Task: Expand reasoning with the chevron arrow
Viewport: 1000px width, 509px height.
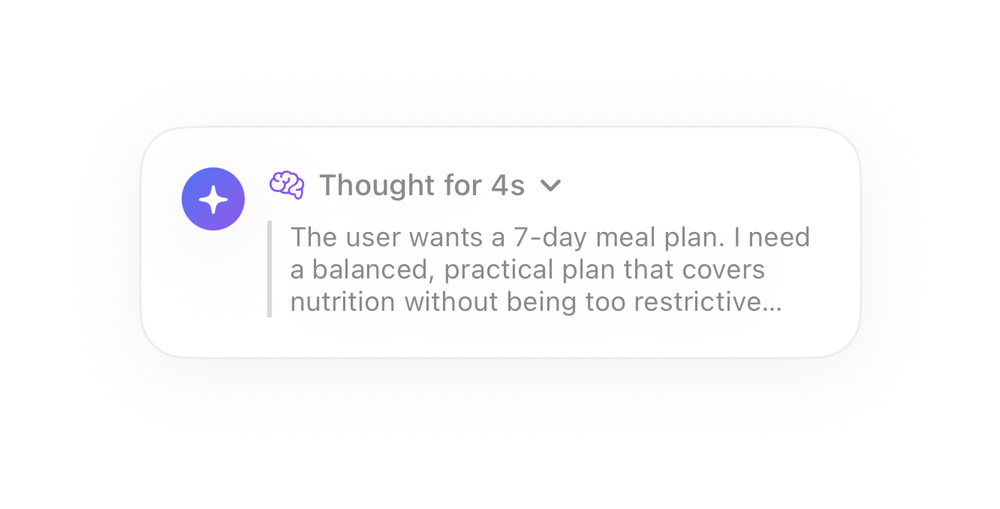Action: 550,186
